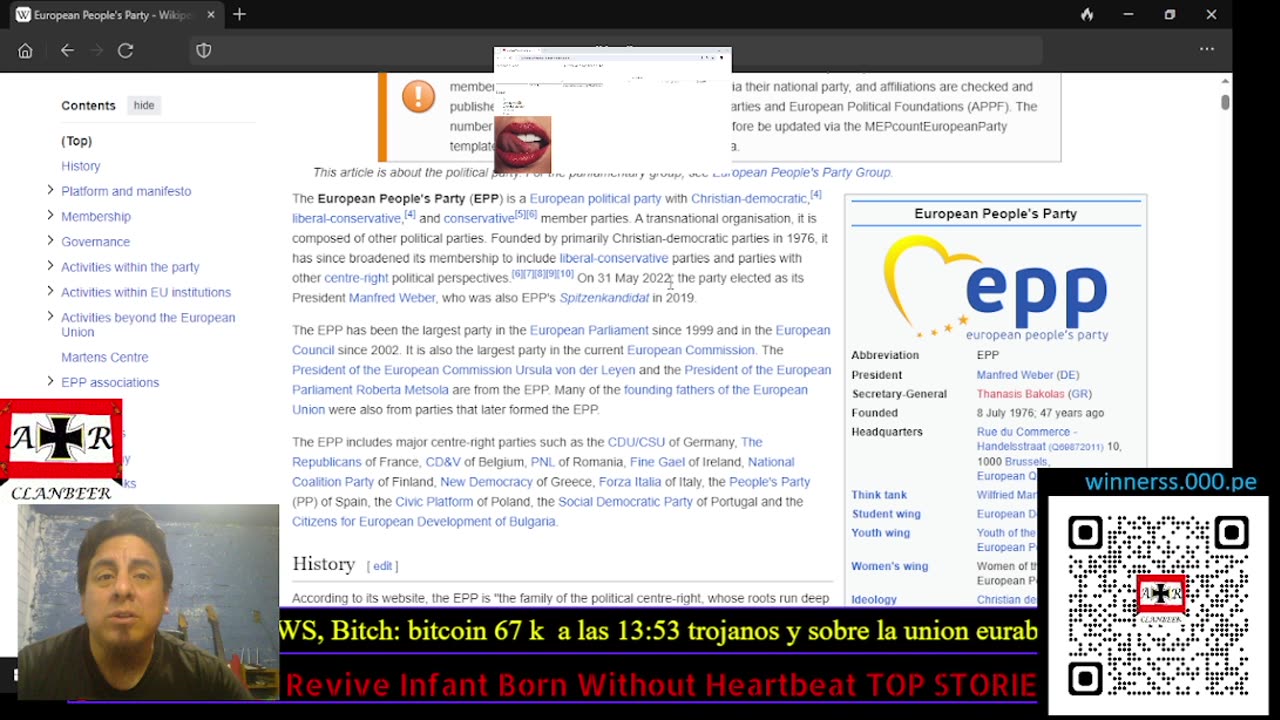Open the Forza Italia link

click(630, 482)
